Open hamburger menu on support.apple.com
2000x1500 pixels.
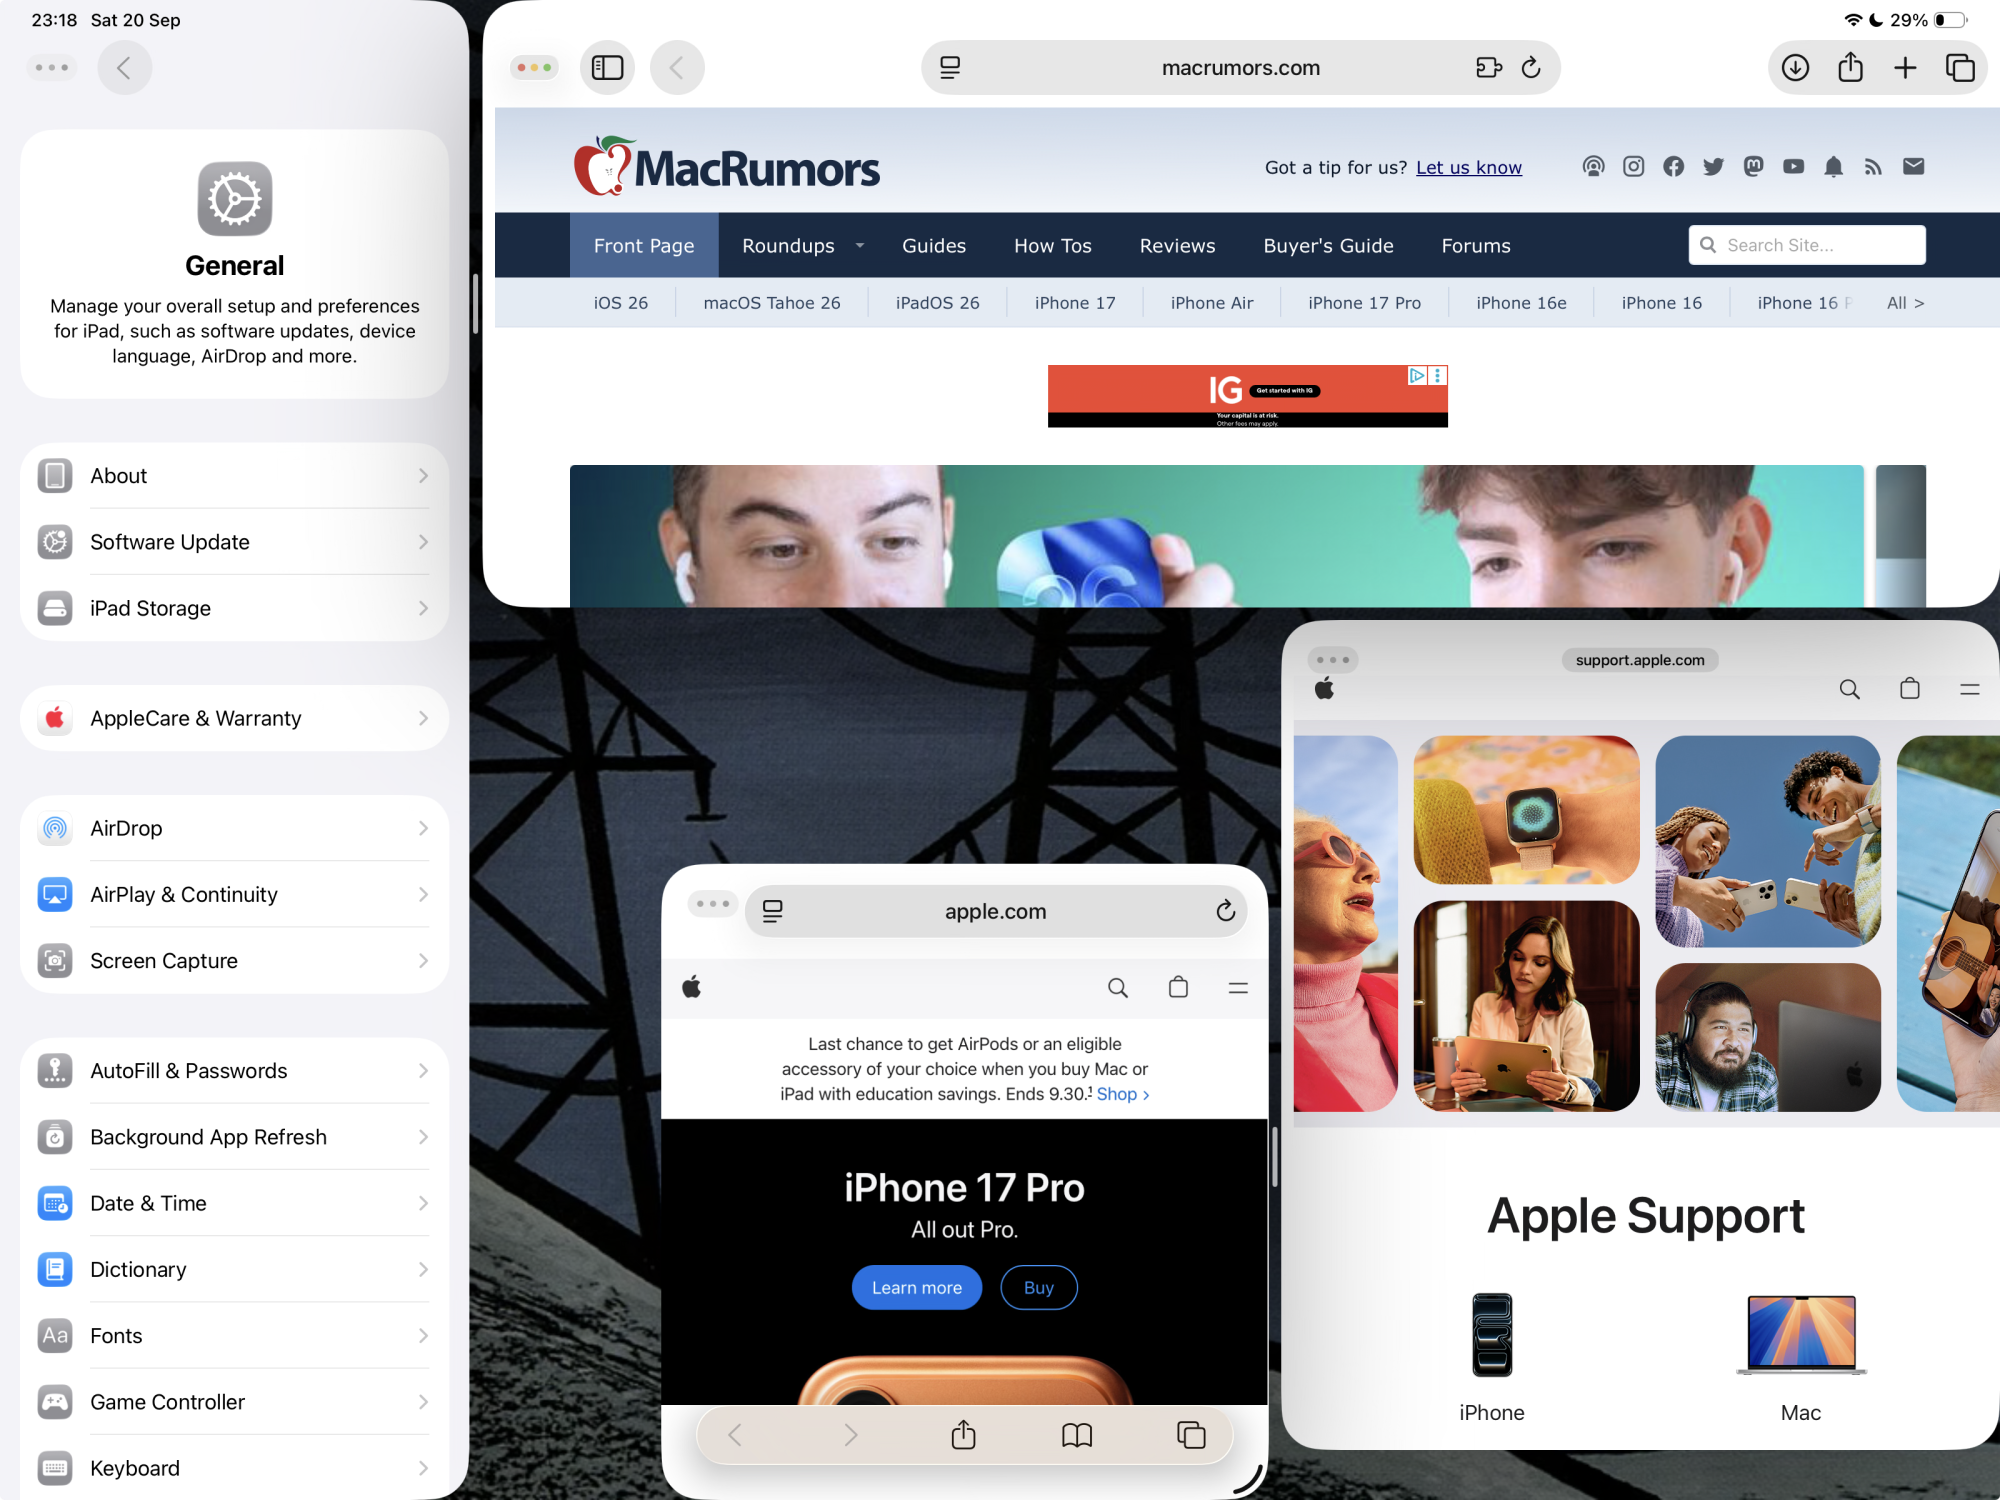pyautogui.click(x=1969, y=689)
